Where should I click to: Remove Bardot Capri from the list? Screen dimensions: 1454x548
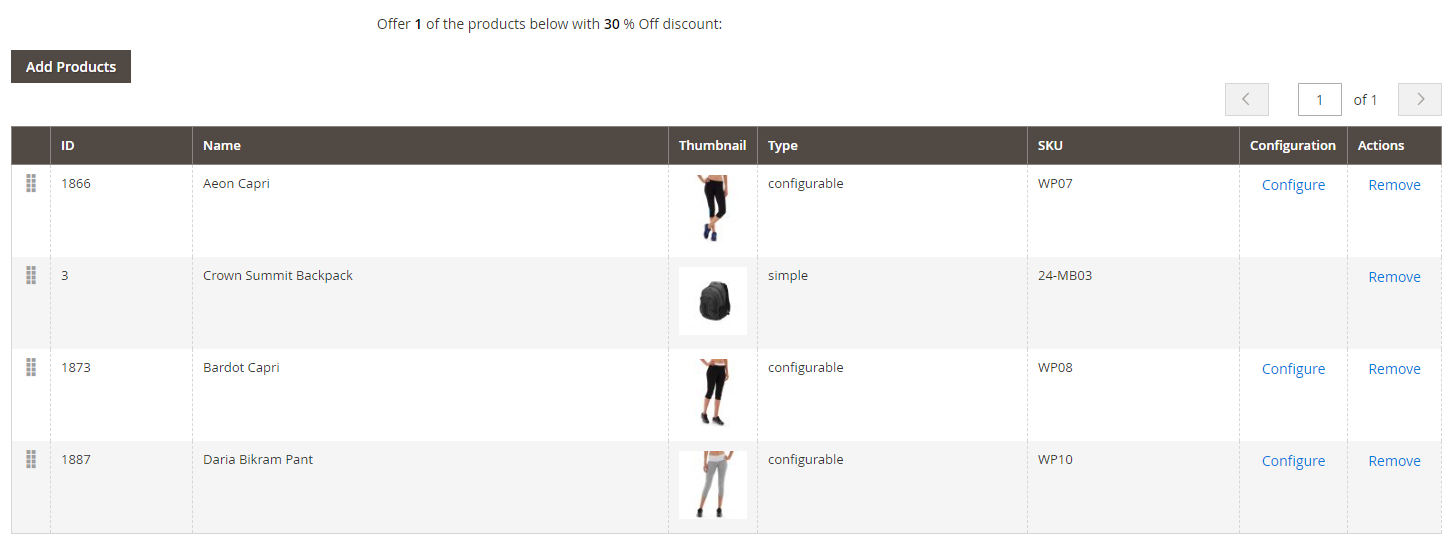[1394, 369]
